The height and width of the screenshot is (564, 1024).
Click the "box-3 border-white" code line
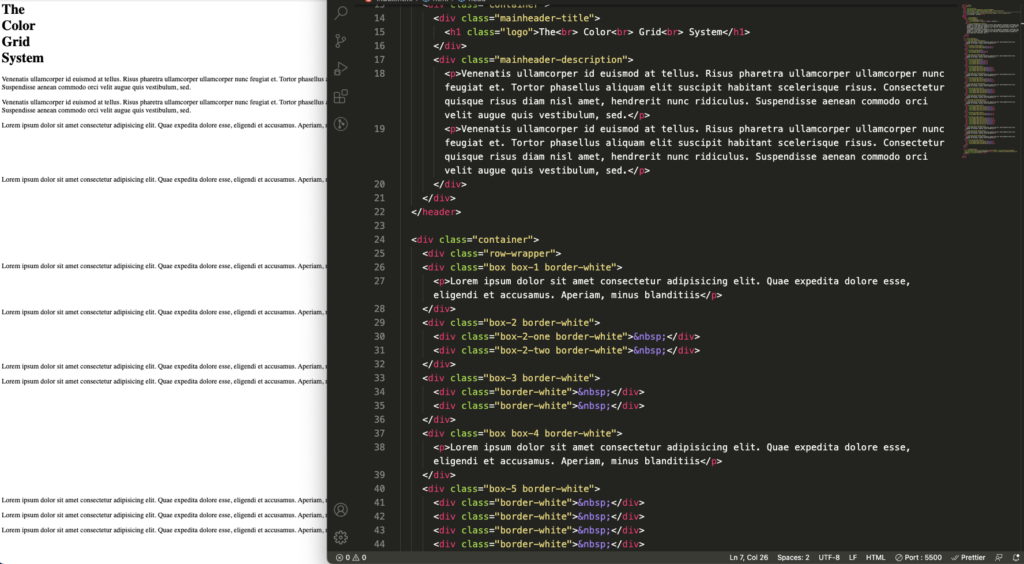[x=511, y=378]
